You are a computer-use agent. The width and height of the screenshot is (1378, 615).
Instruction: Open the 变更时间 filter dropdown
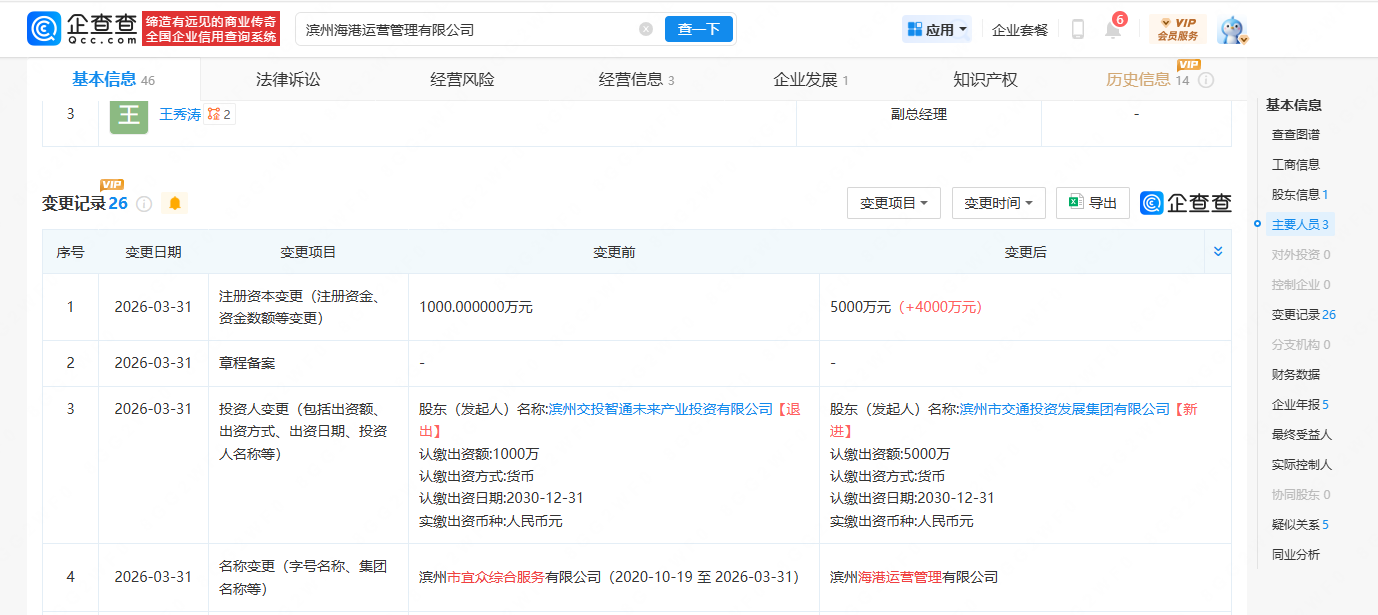coord(998,203)
